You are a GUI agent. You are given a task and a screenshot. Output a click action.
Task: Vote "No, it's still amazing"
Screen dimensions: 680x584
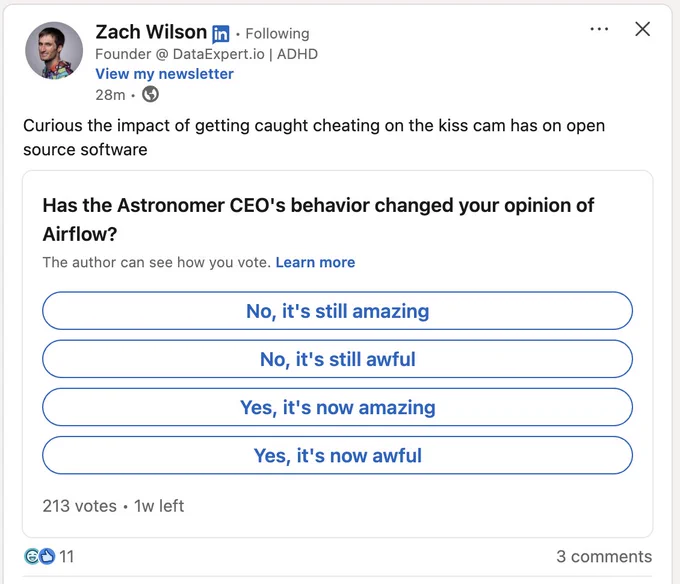[x=337, y=310]
